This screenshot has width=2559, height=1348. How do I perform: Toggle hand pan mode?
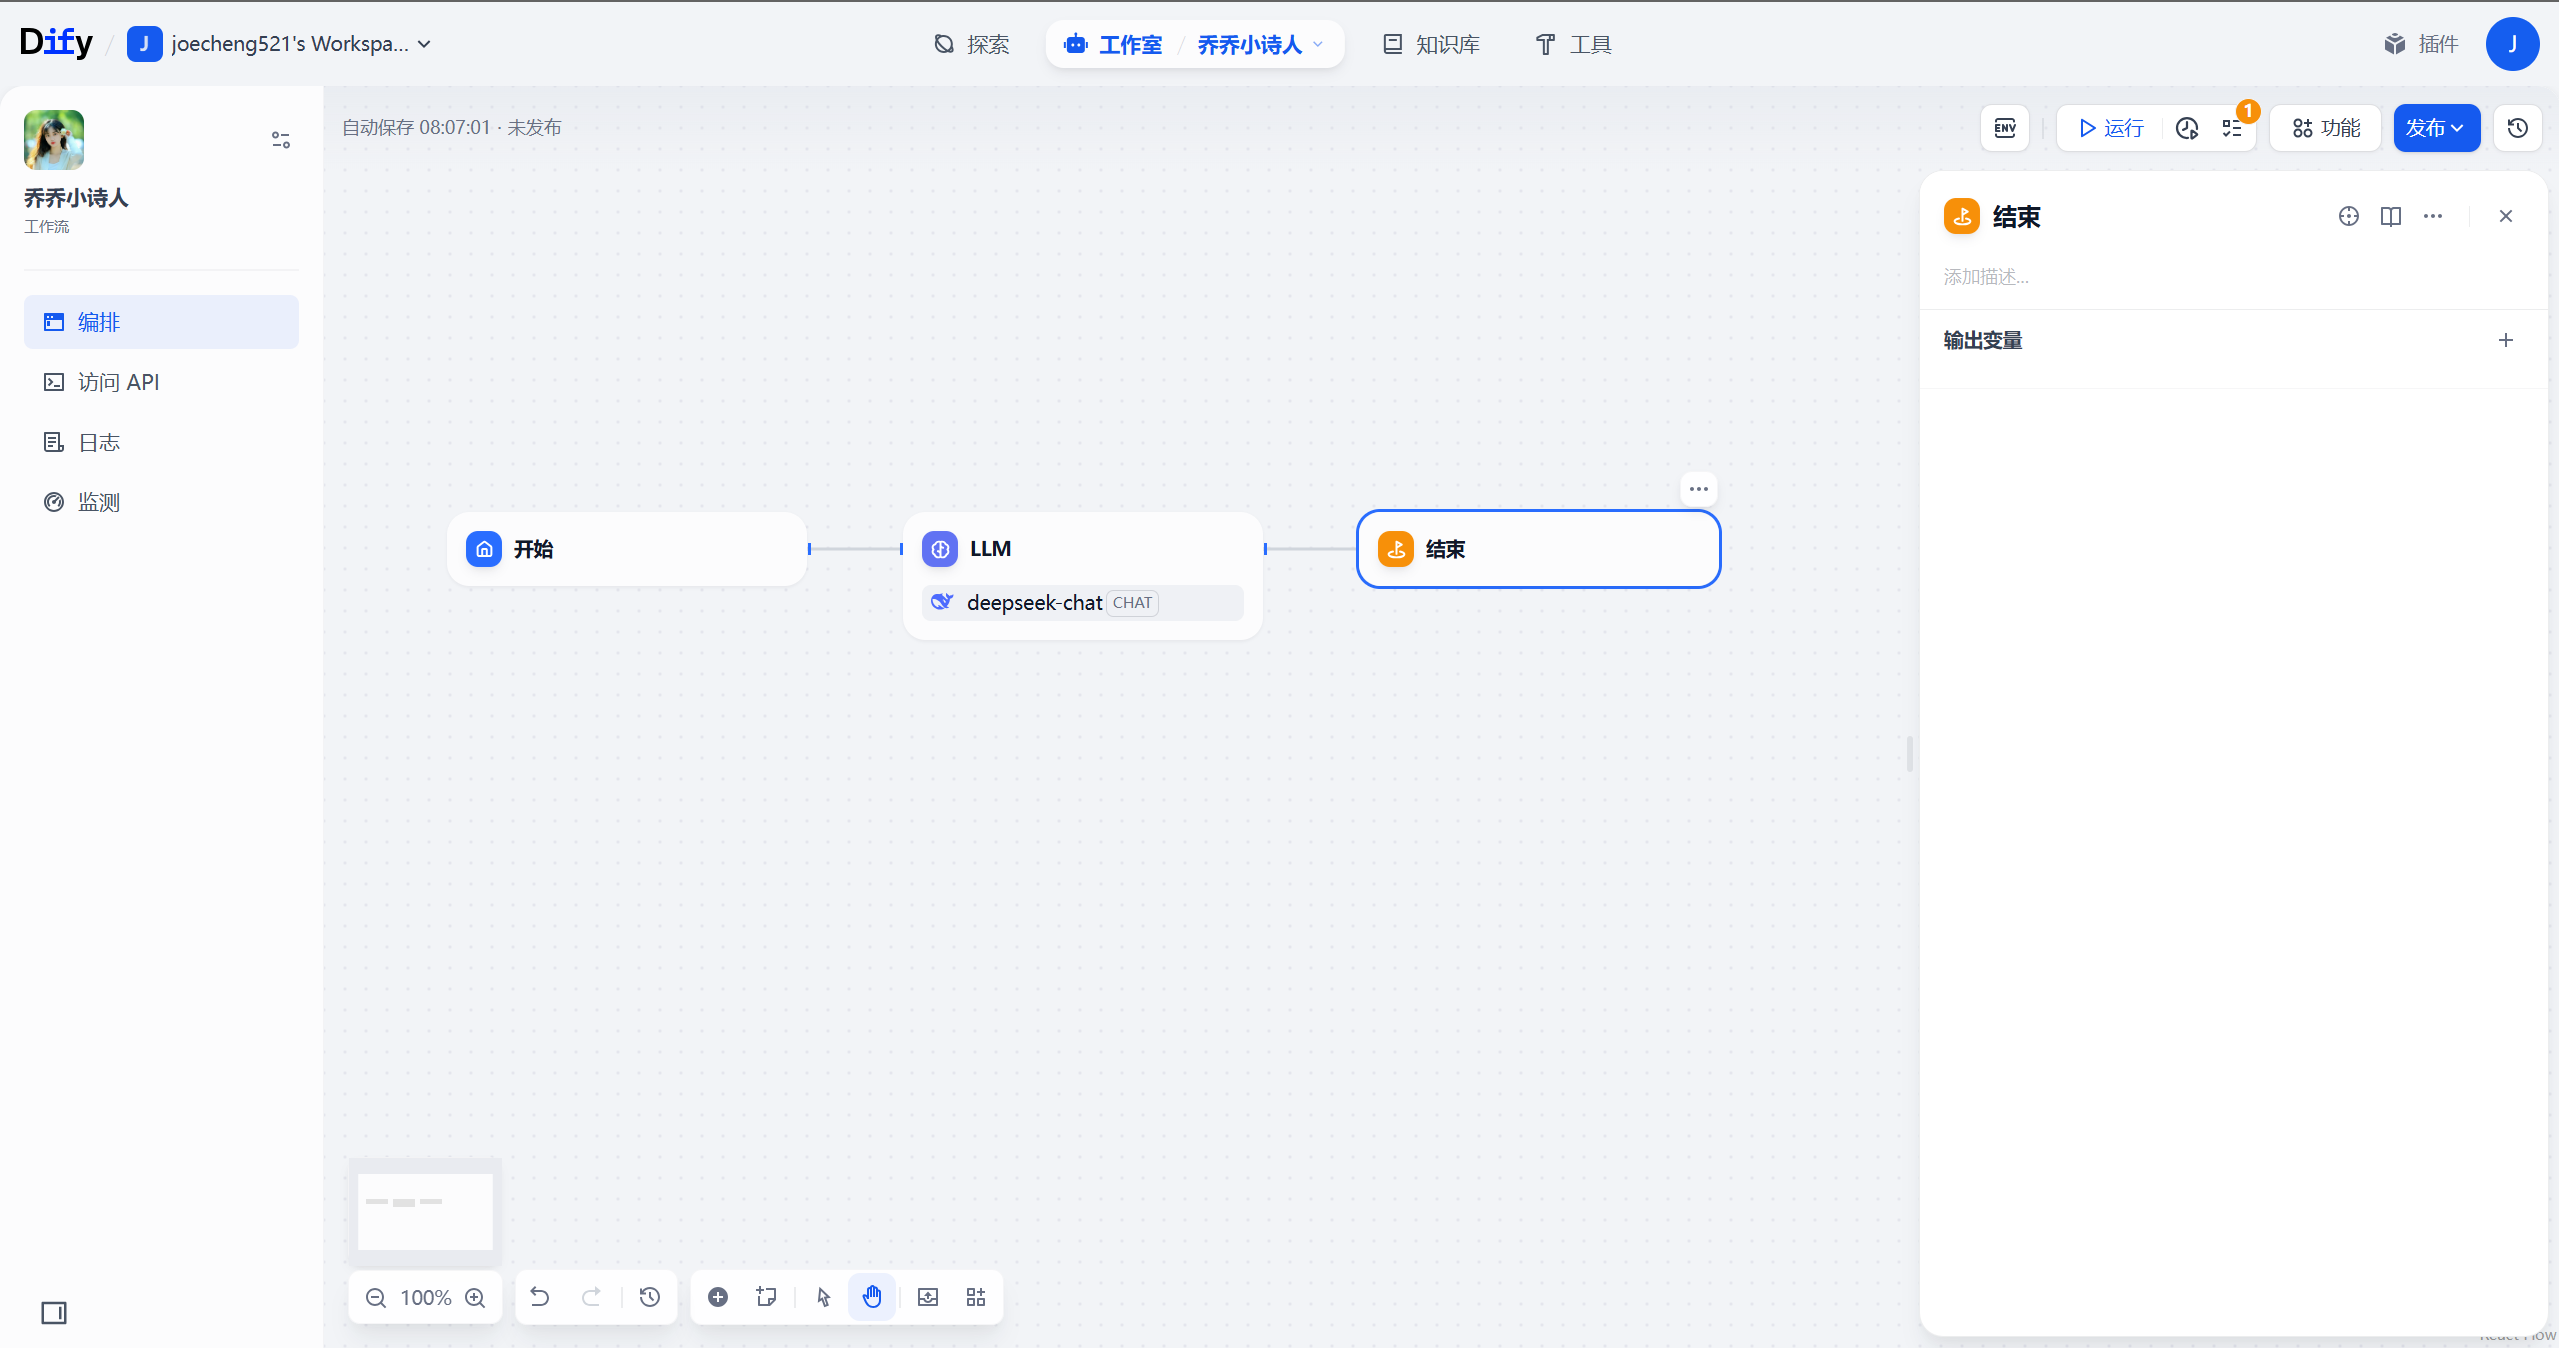(872, 1297)
